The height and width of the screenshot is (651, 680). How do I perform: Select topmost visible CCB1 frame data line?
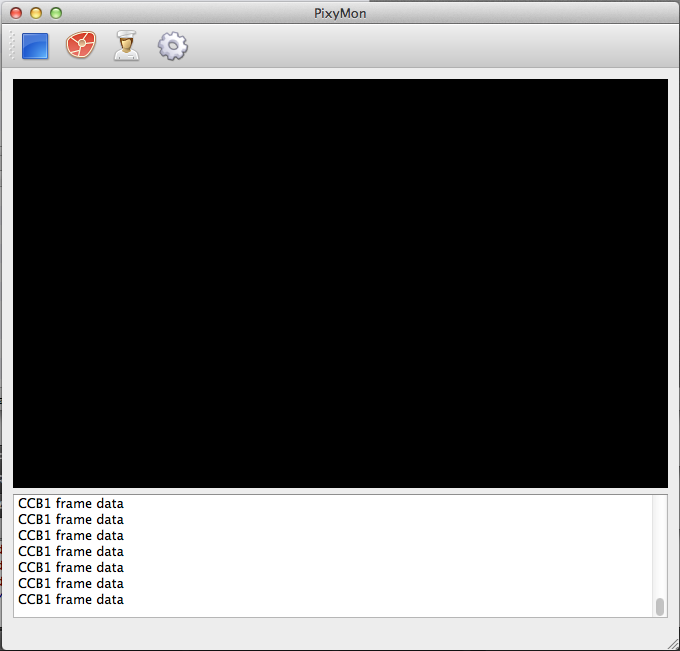pyautogui.click(x=71, y=504)
